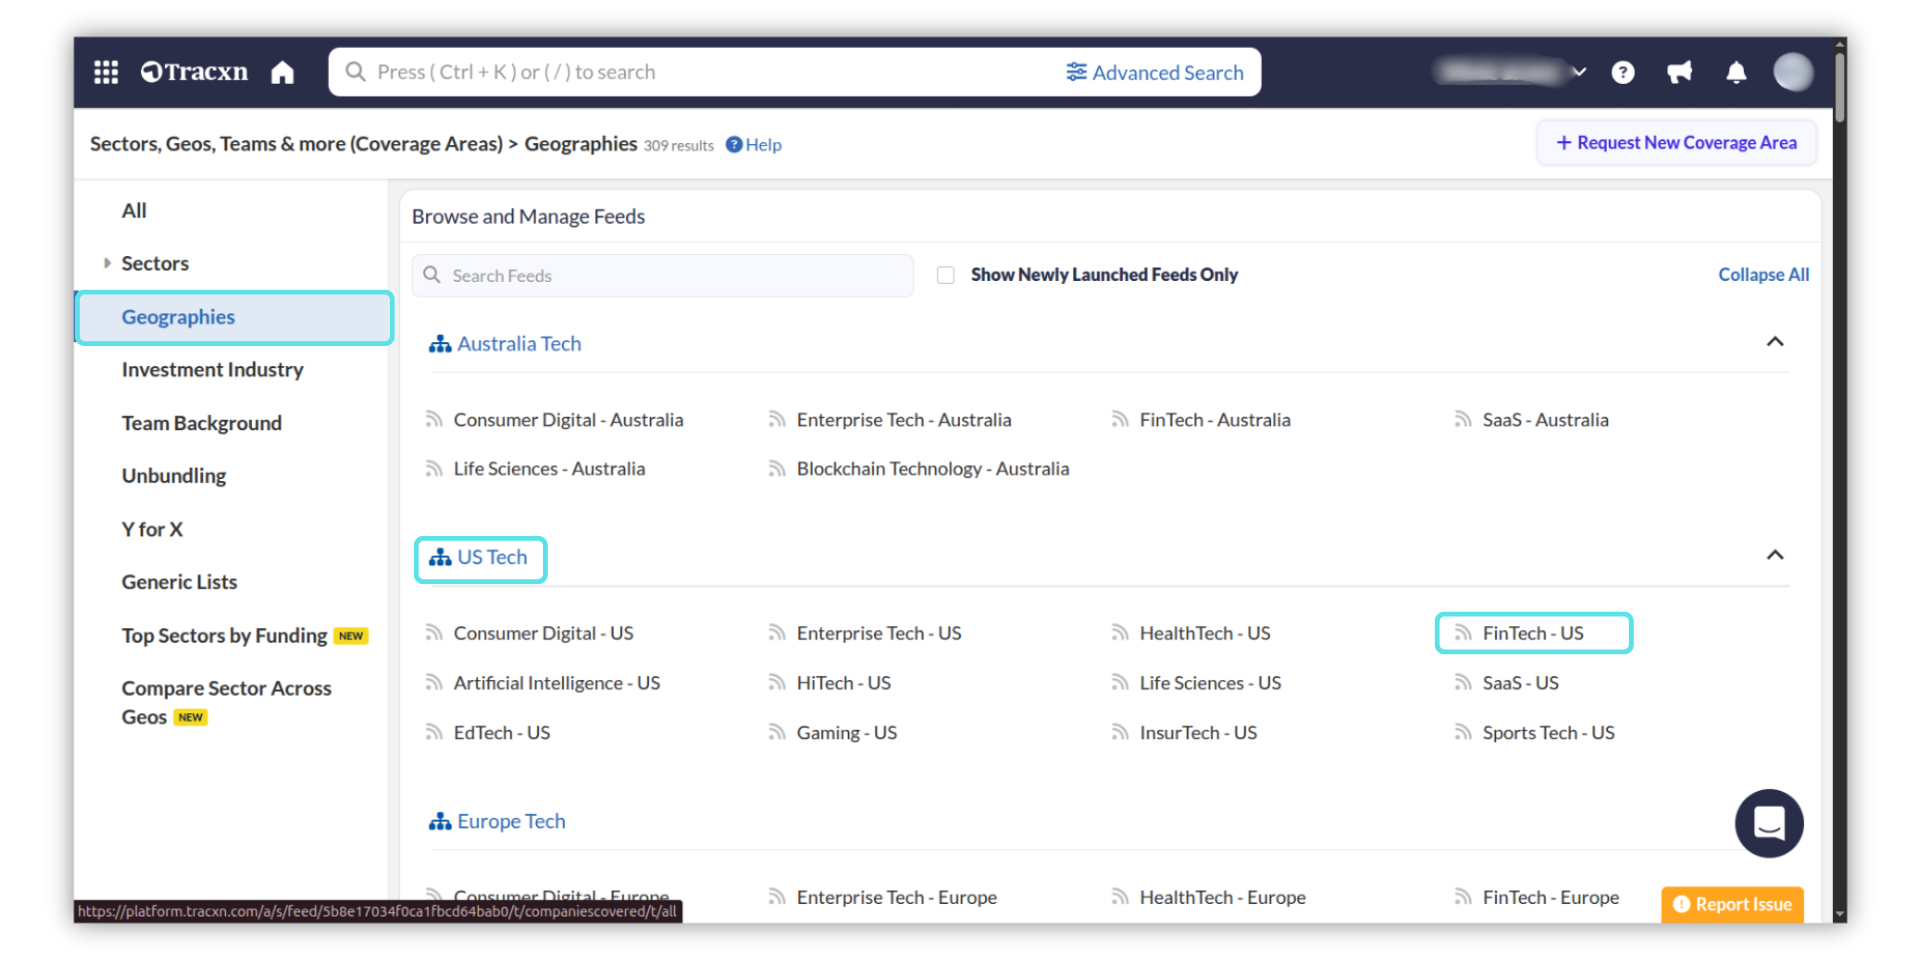Screen dimensions: 1920x960
Task: Open the apps grid menu icon
Action: (x=106, y=72)
